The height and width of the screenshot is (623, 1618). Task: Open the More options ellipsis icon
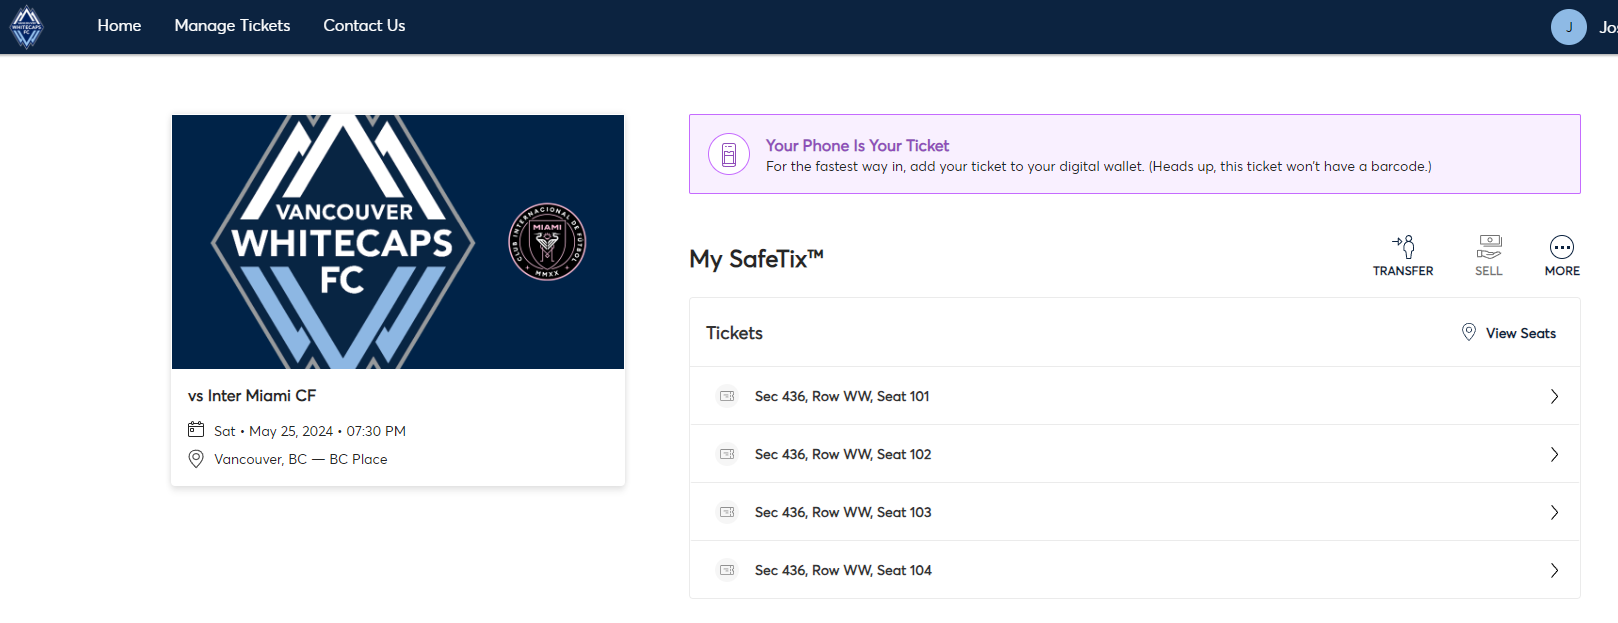1562,246
